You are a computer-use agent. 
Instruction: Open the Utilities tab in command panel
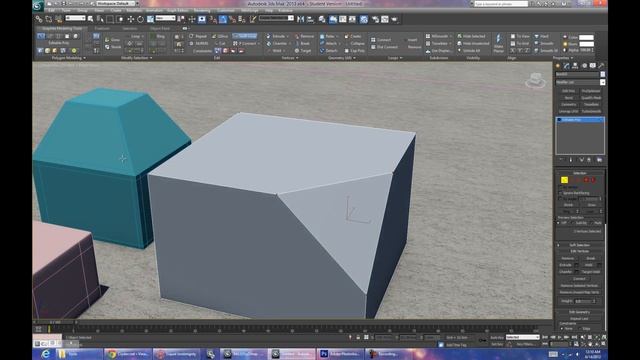click(x=601, y=66)
